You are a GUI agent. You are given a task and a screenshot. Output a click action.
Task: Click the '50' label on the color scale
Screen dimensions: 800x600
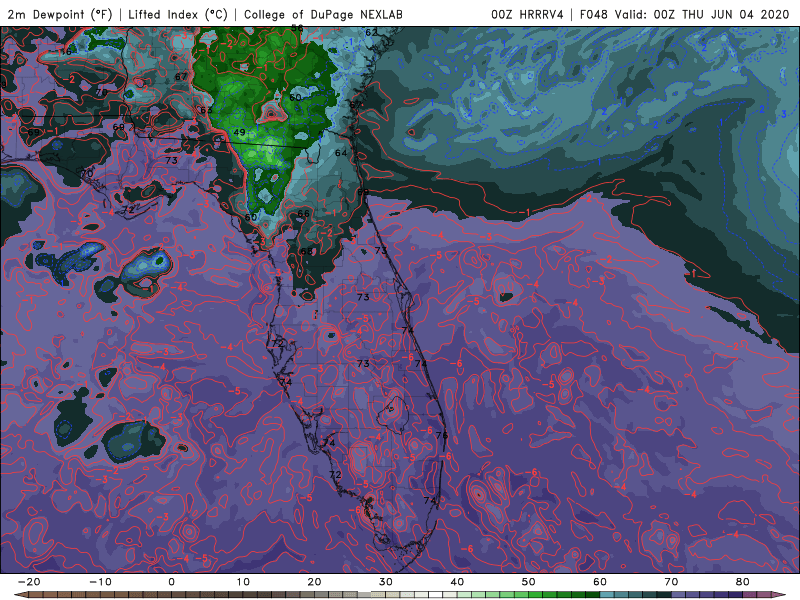(x=529, y=582)
